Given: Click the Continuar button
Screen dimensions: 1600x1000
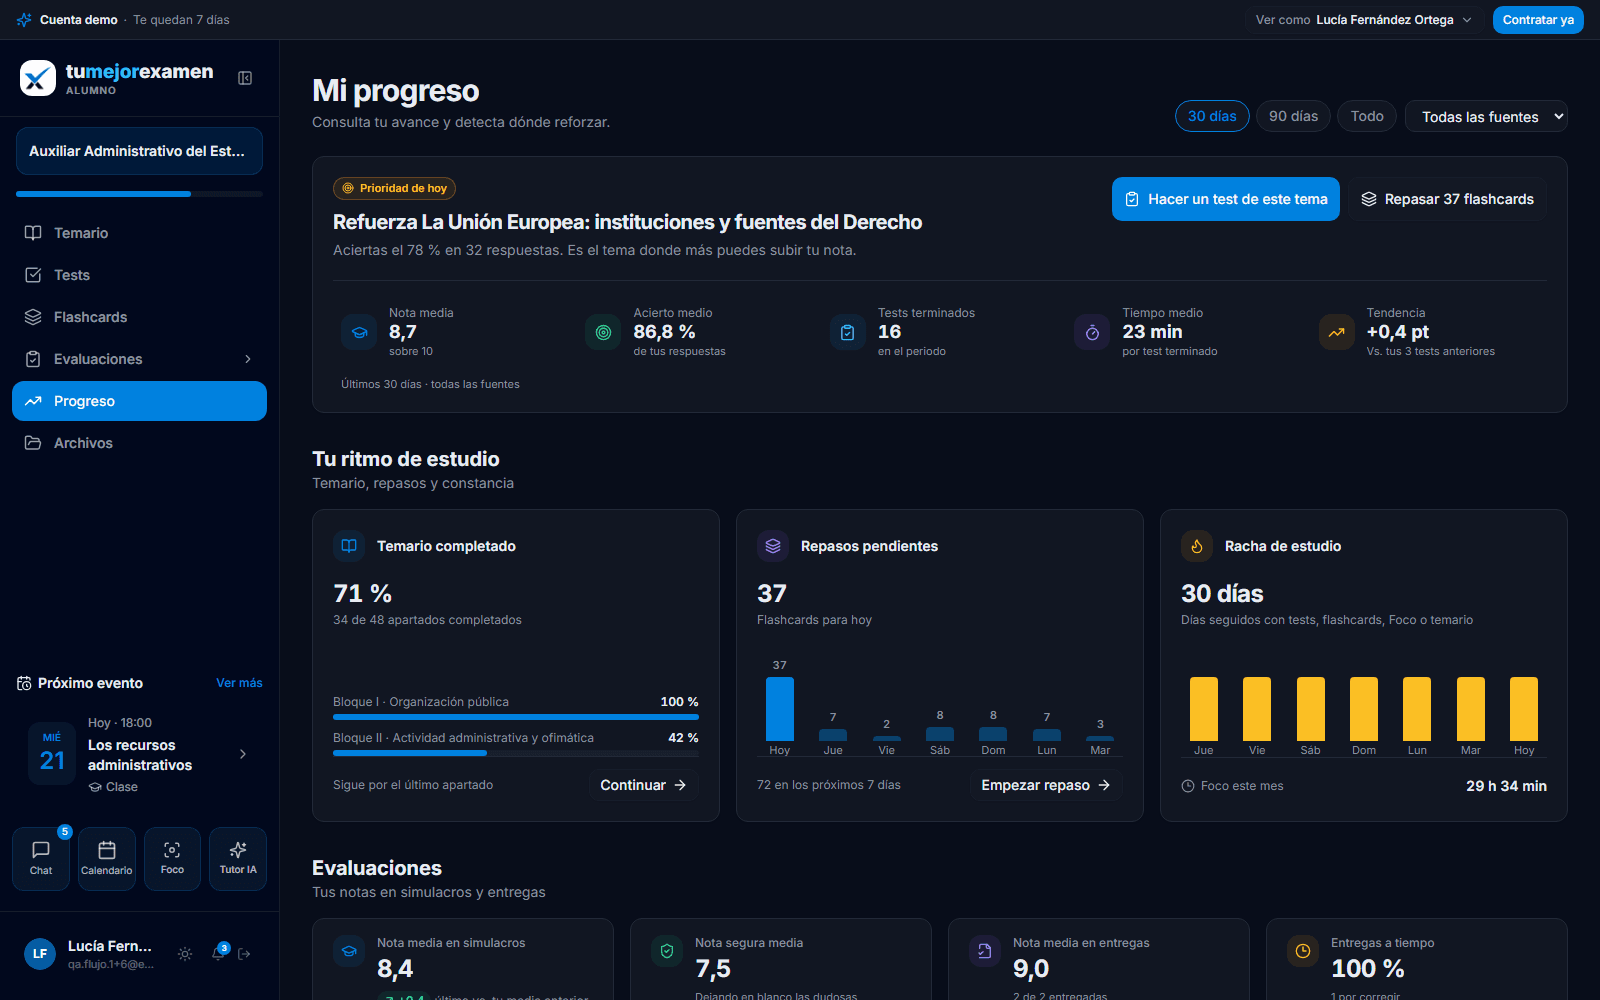Looking at the screenshot, I should [x=643, y=785].
